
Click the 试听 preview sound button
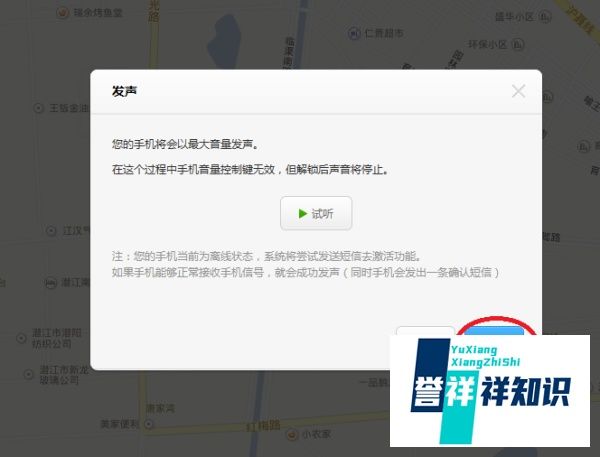click(x=316, y=214)
